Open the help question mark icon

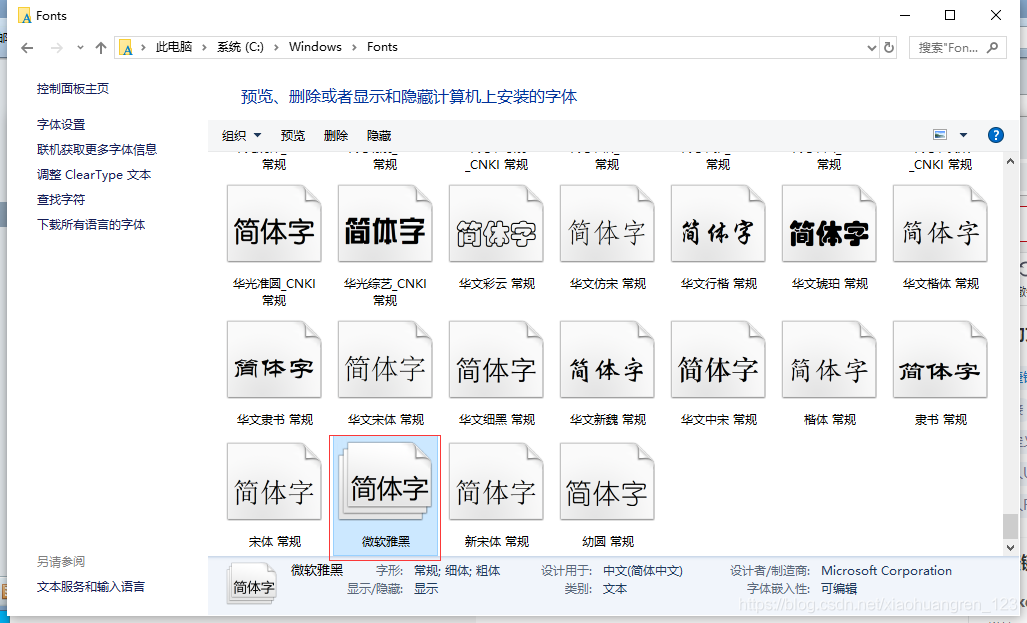(x=996, y=135)
